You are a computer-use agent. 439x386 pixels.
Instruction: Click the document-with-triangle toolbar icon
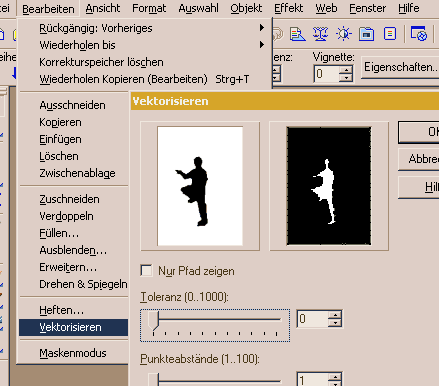[297, 34]
